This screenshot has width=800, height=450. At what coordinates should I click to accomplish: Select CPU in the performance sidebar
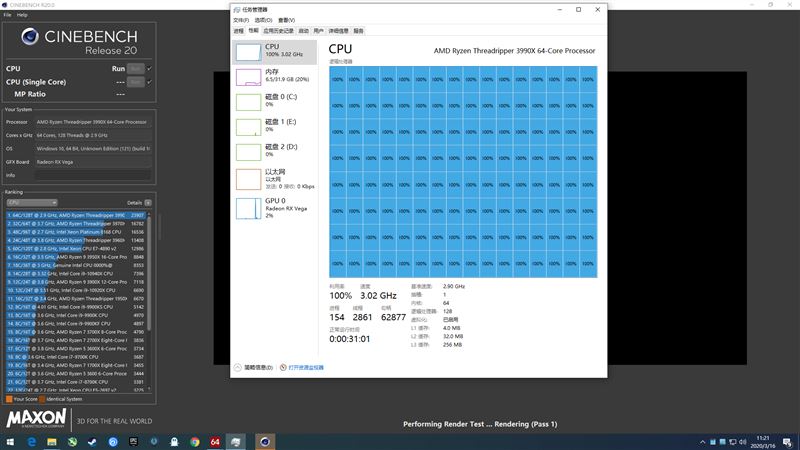pyautogui.click(x=274, y=52)
